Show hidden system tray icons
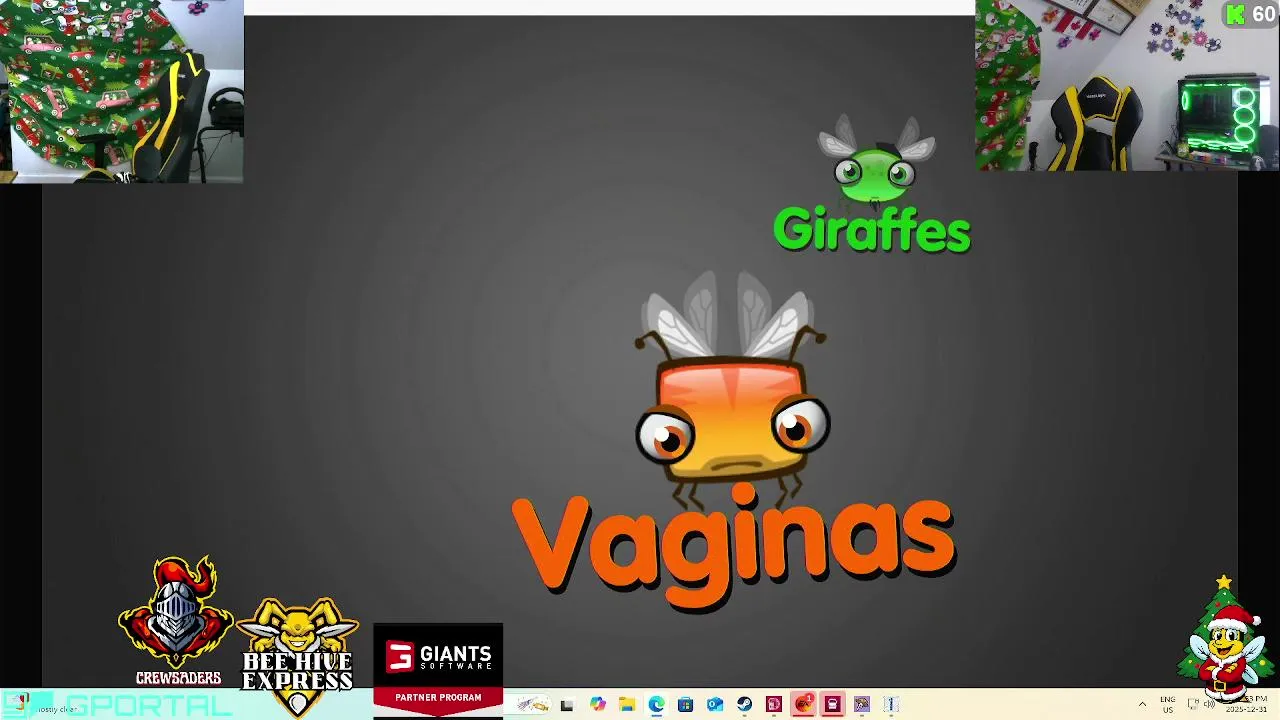Image resolution: width=1280 pixels, height=720 pixels. coord(1142,704)
